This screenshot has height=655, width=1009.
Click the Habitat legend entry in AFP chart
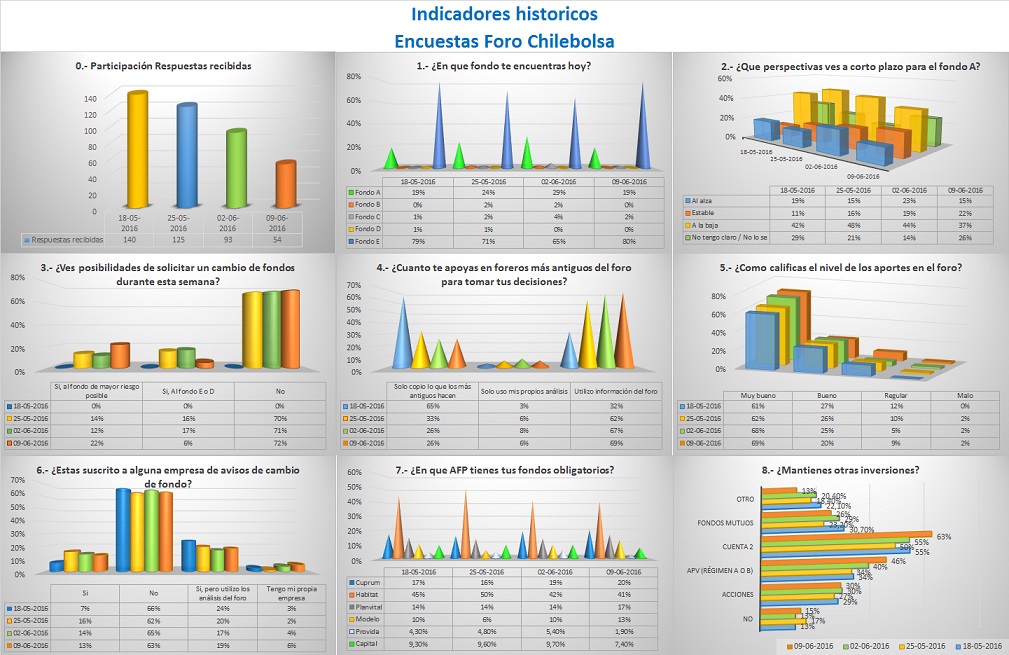(x=364, y=595)
